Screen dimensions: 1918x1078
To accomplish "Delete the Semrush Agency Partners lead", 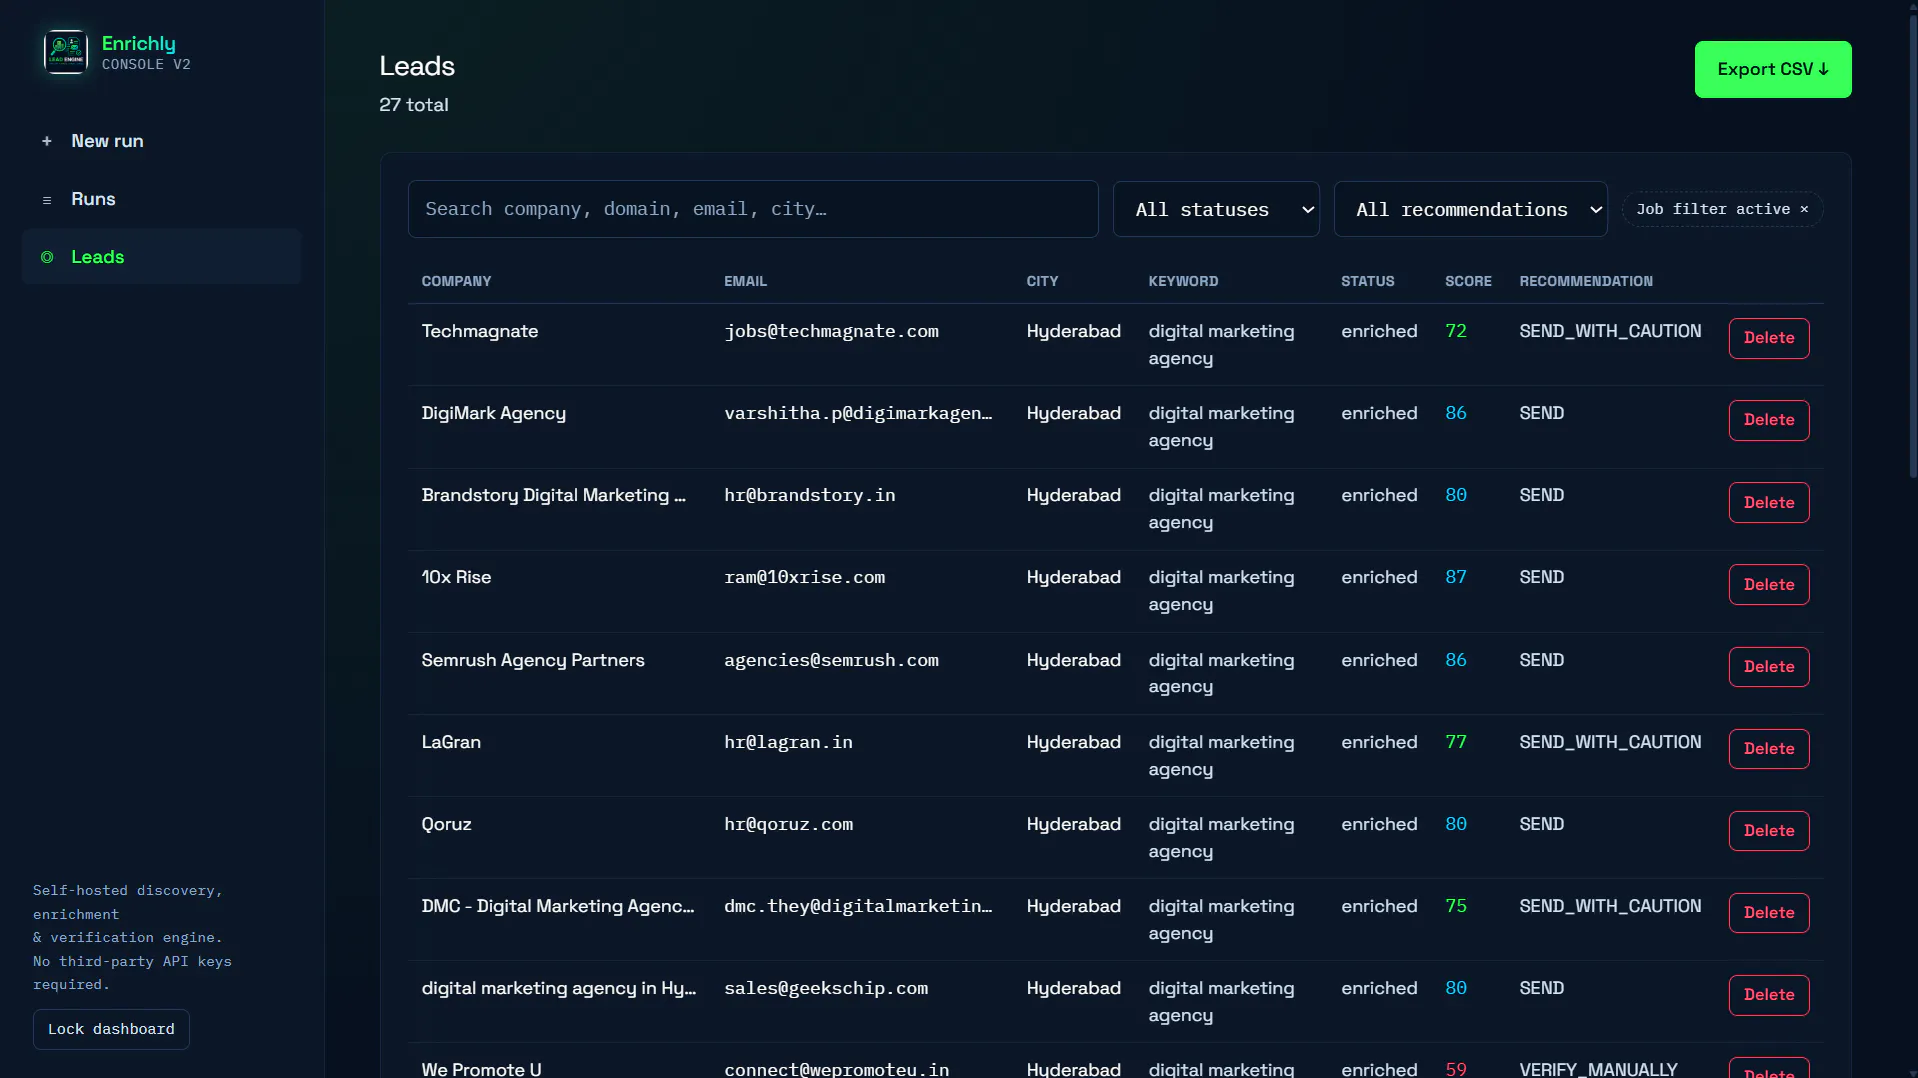I will (x=1768, y=666).
